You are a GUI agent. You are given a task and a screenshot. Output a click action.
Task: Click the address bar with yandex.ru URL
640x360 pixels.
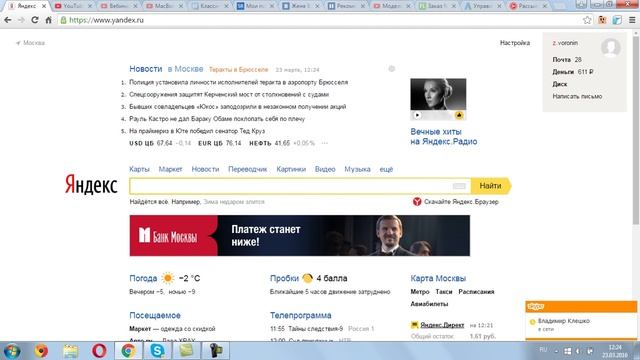point(318,20)
